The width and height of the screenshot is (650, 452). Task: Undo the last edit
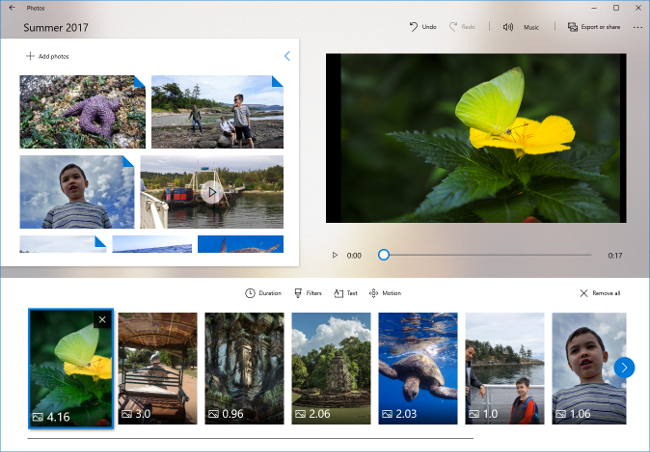[x=422, y=27]
